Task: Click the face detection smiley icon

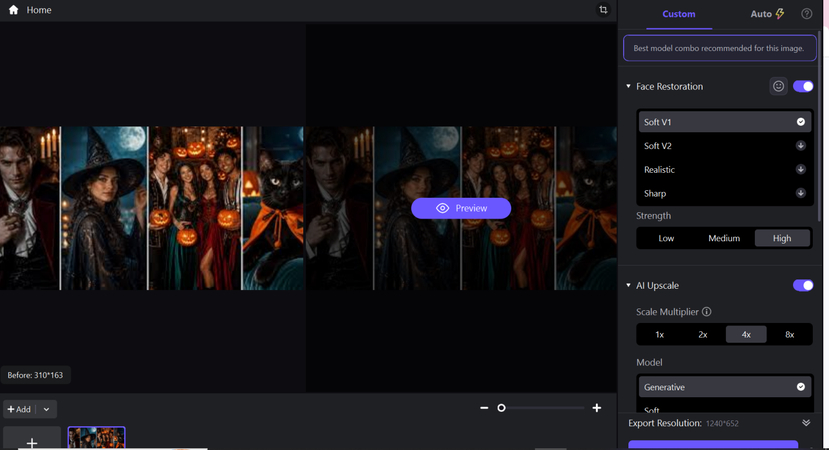Action: tap(778, 86)
